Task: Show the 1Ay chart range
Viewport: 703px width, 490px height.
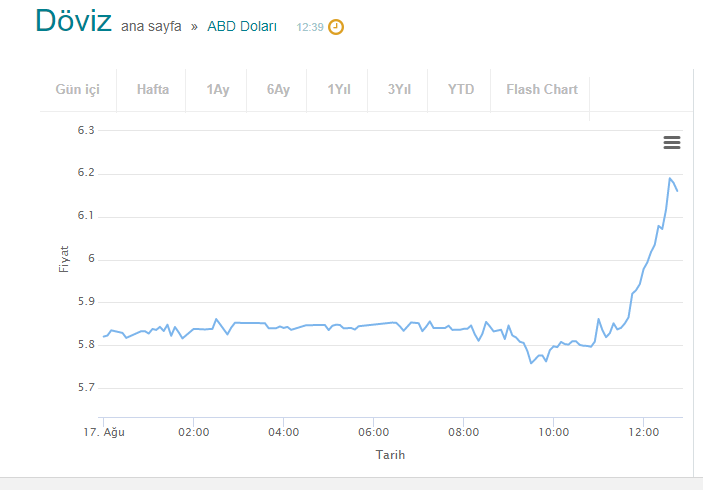Action: pyautogui.click(x=218, y=89)
